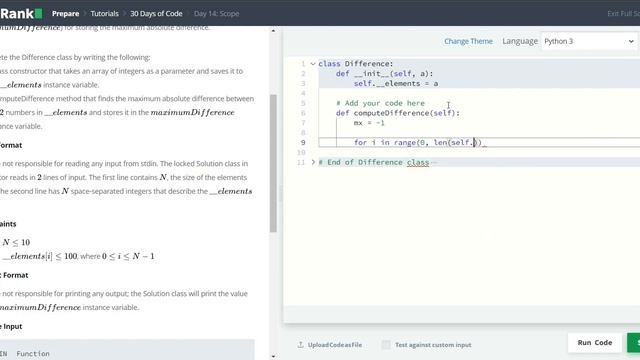The width and height of the screenshot is (640, 360).
Task: Click the problem panel scrollbar thumb
Action: pos(273,163)
